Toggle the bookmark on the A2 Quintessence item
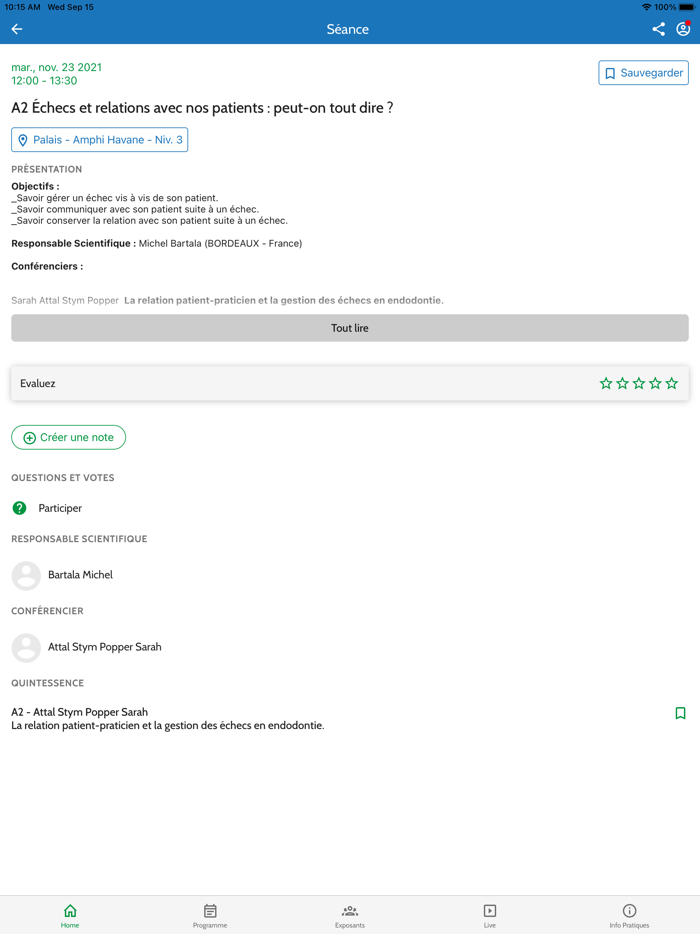This screenshot has height=934, width=700. (x=680, y=713)
